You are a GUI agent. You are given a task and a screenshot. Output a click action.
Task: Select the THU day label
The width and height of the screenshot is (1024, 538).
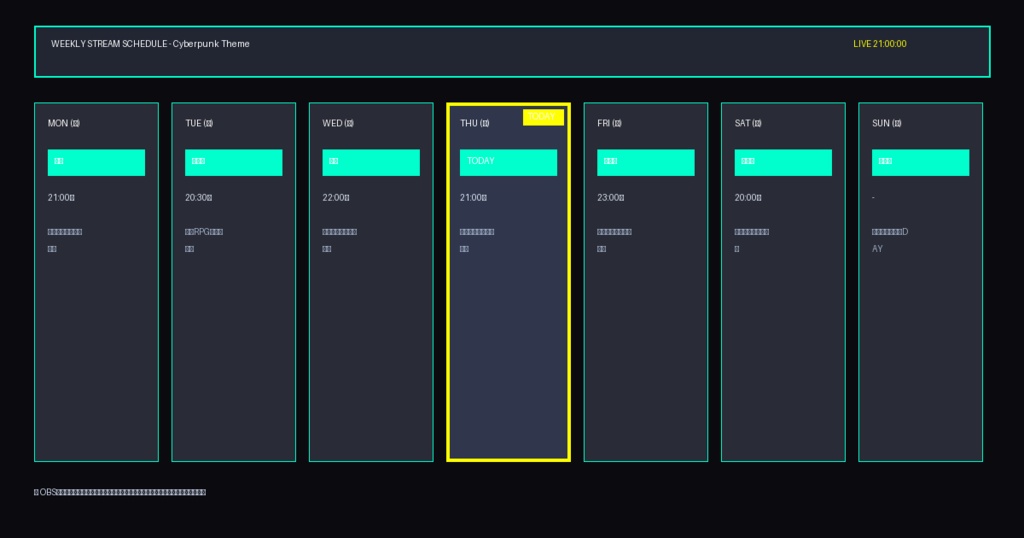(x=475, y=123)
